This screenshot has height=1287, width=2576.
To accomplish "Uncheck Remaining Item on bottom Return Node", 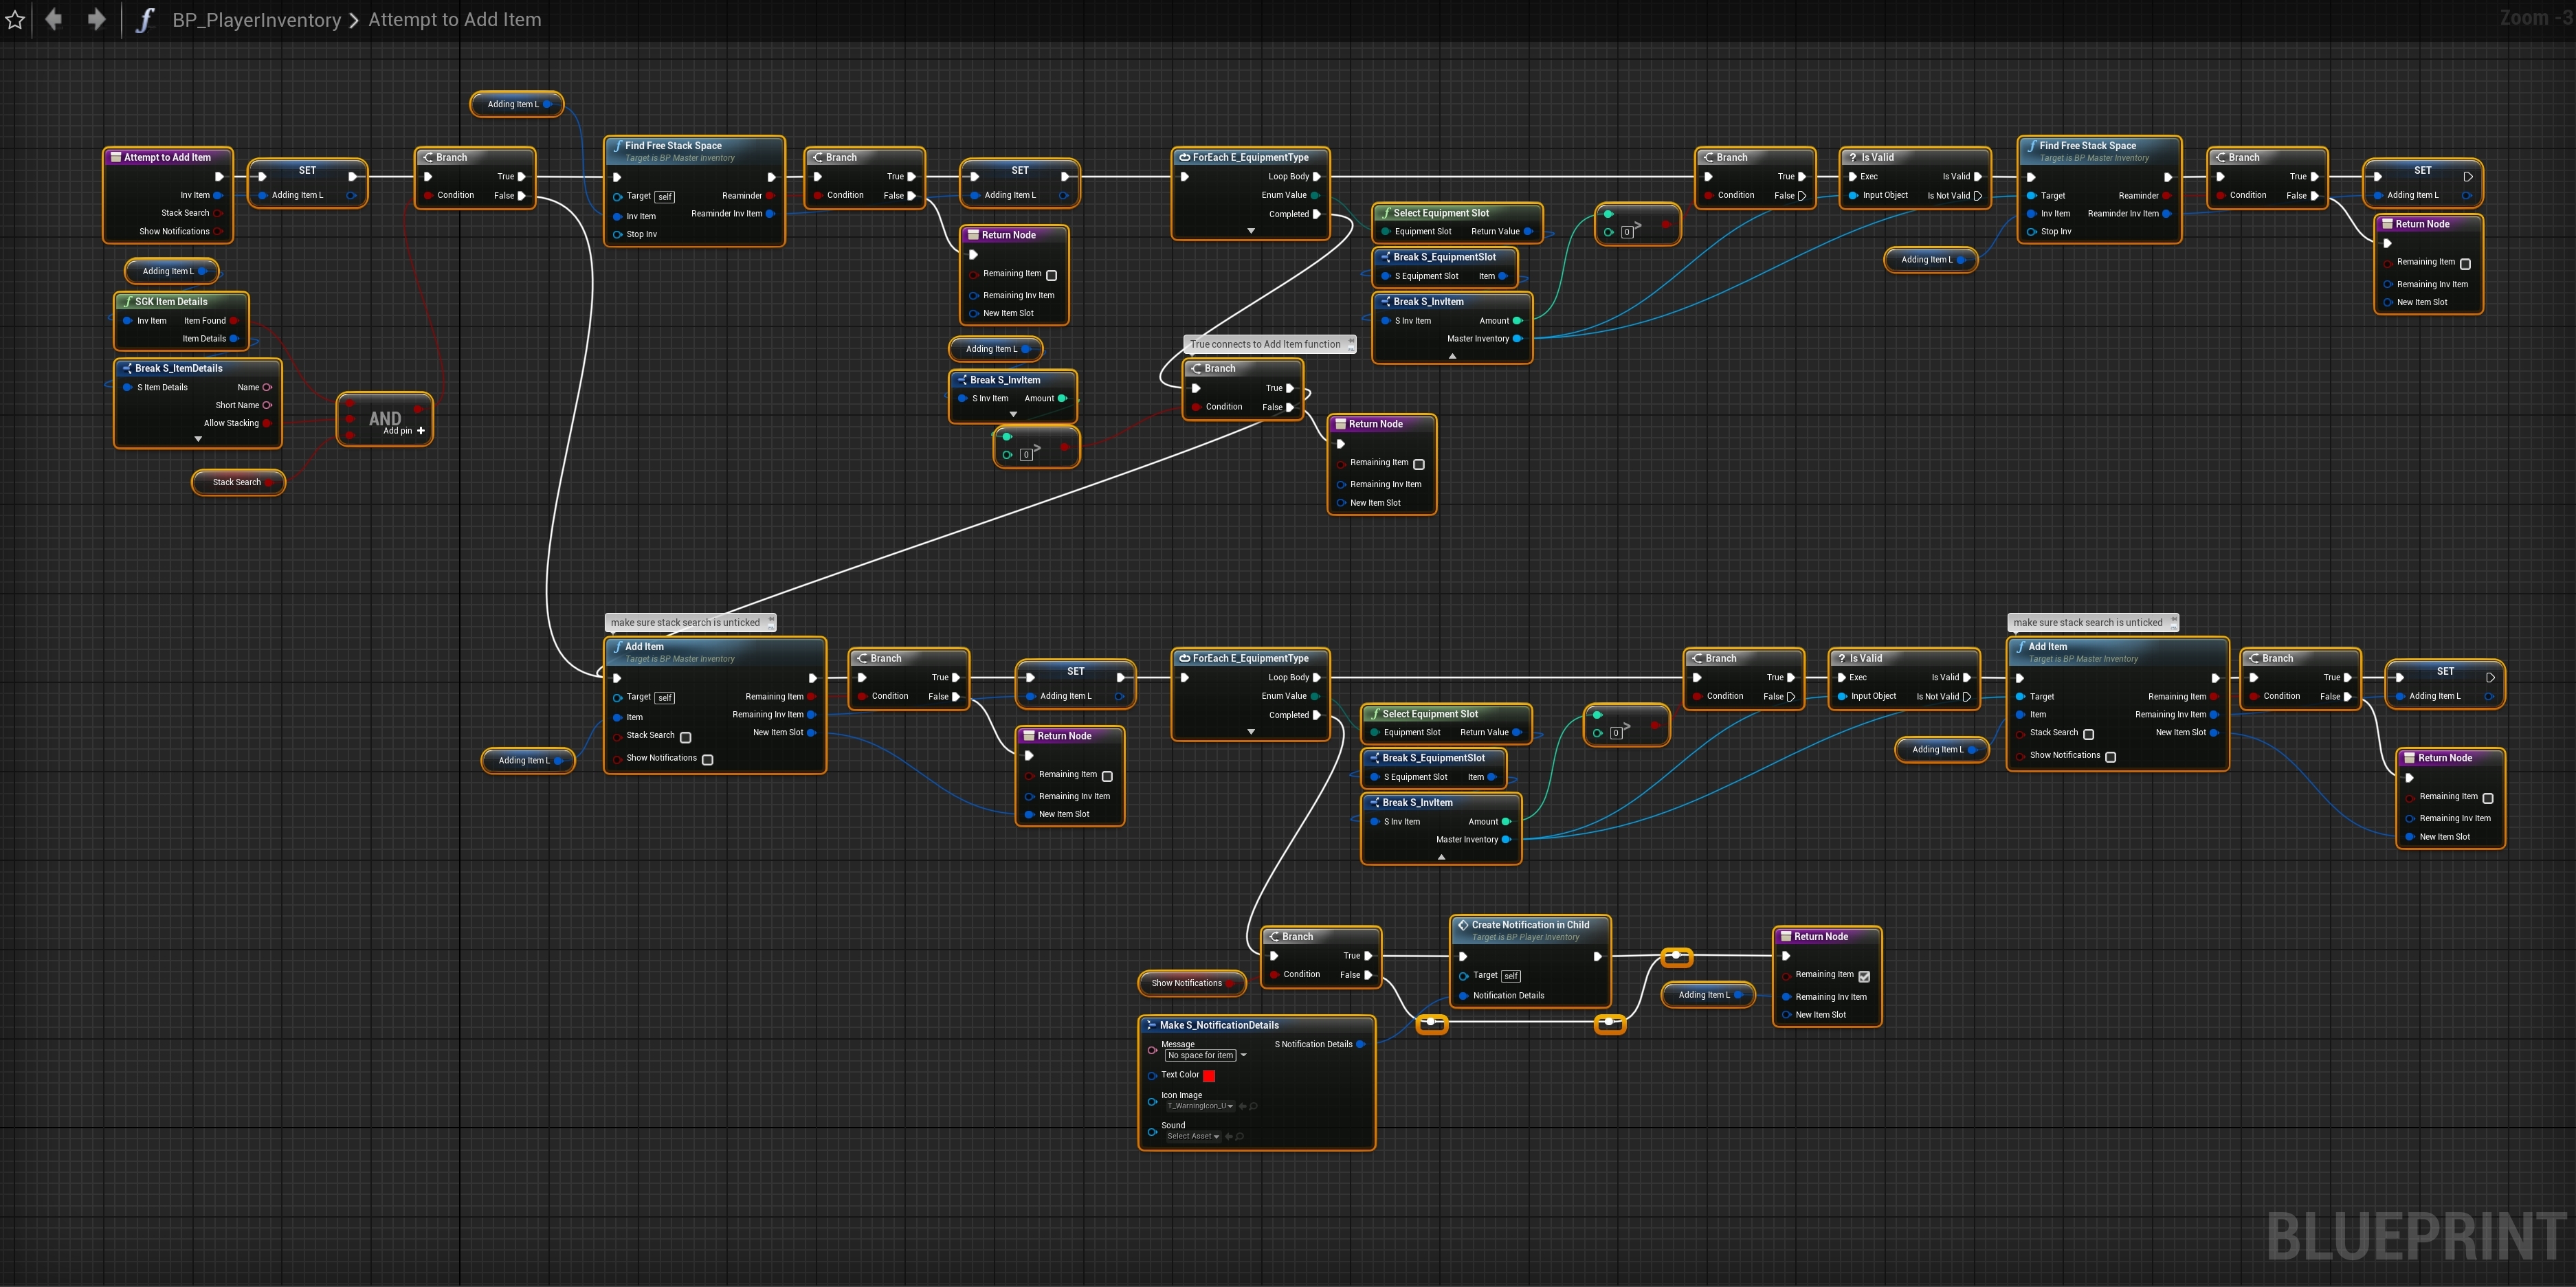I will click(1864, 976).
